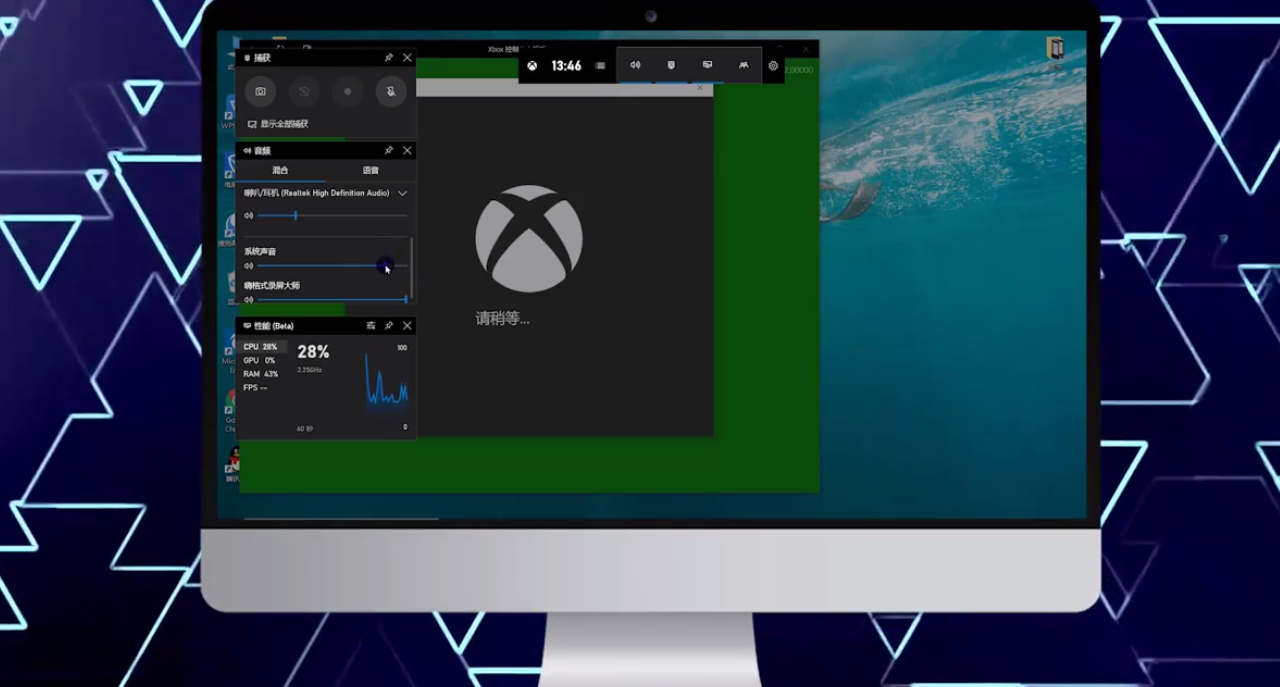
Task: Click the 请稍等 please wait text
Action: click(x=503, y=319)
